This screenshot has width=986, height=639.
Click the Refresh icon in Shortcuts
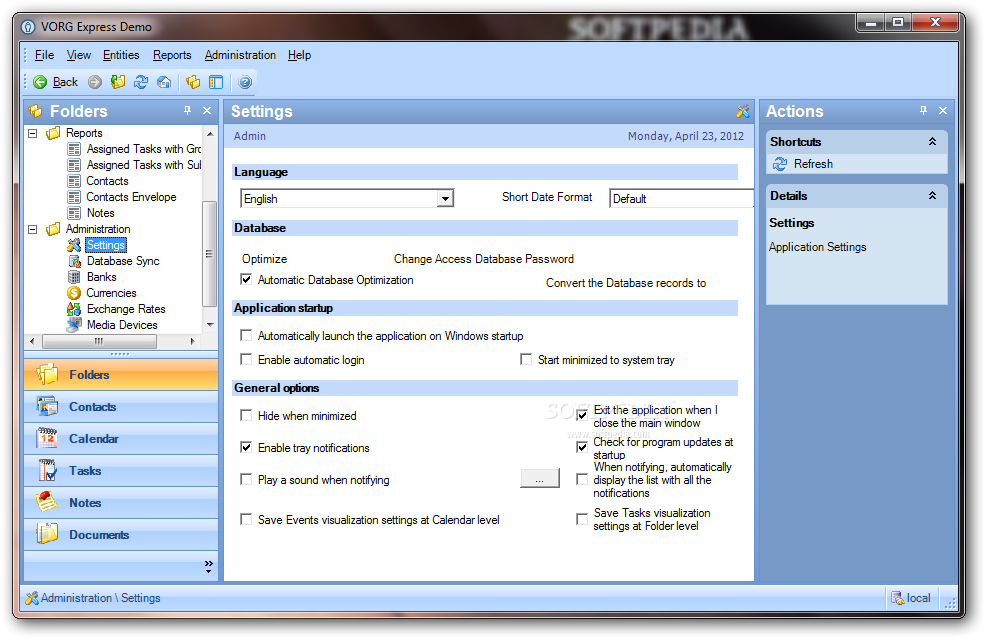[x=780, y=164]
